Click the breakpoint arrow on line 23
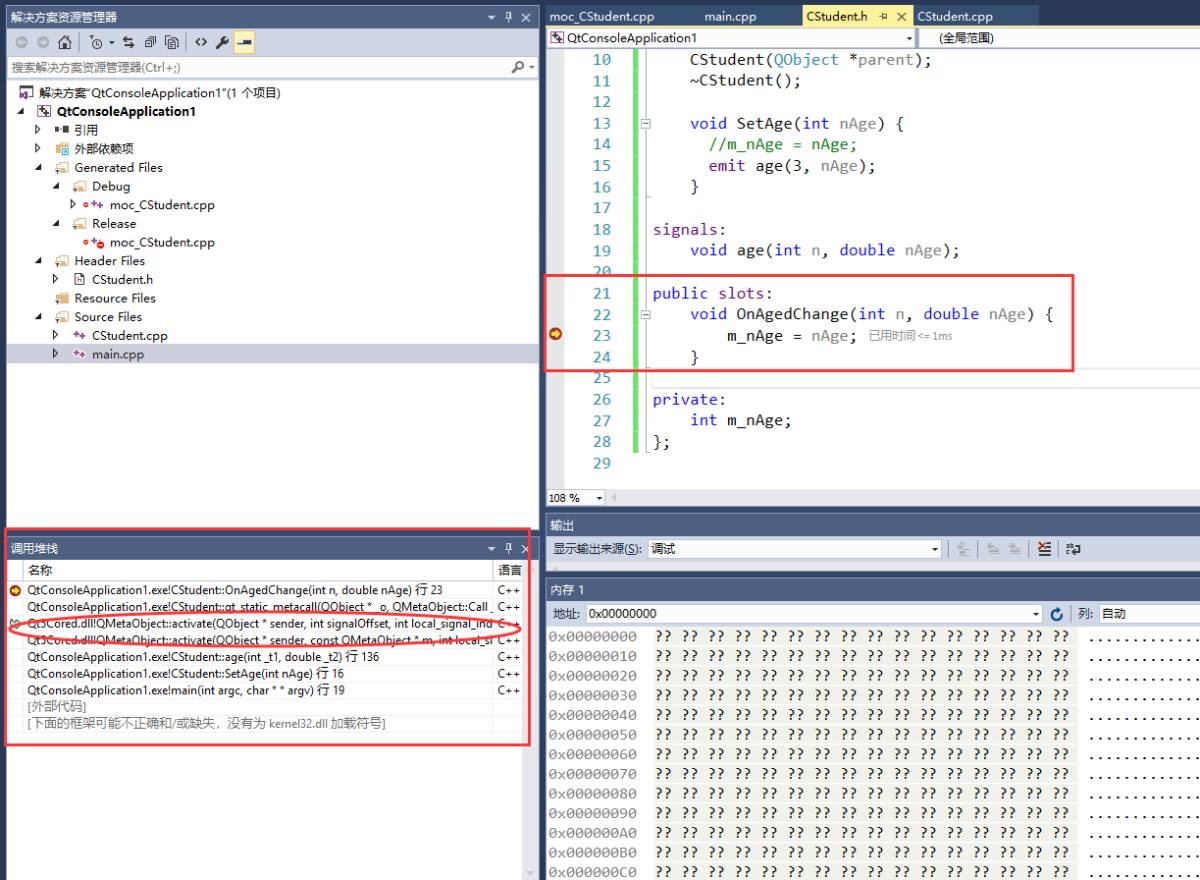 click(x=556, y=335)
